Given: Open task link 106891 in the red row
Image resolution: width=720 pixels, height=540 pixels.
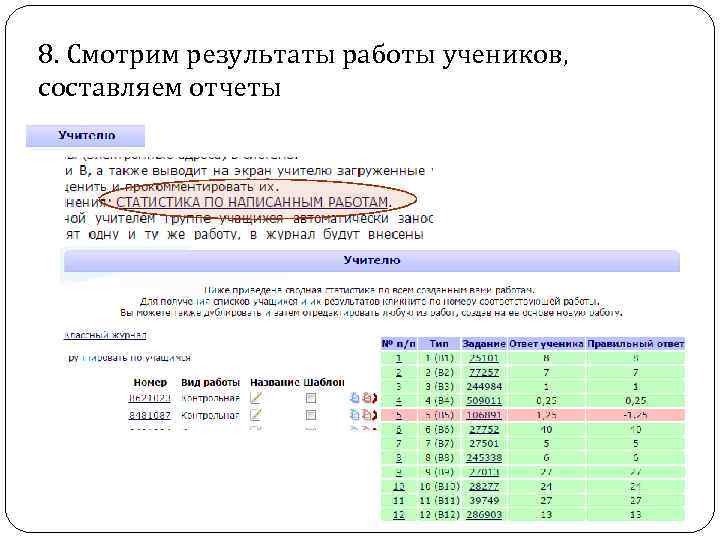Looking at the screenshot, I should click(x=484, y=415).
